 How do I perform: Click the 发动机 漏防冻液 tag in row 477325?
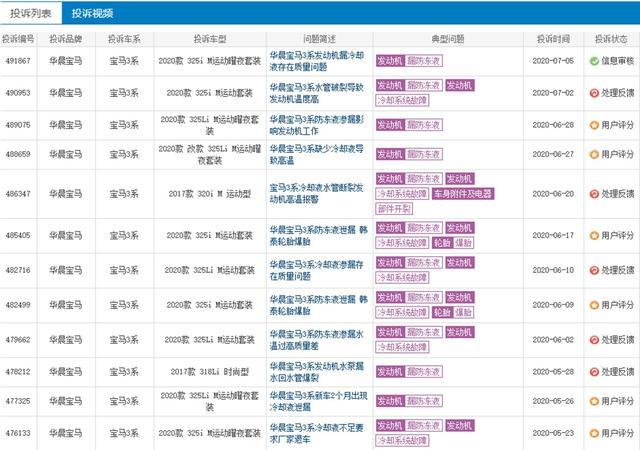point(409,401)
